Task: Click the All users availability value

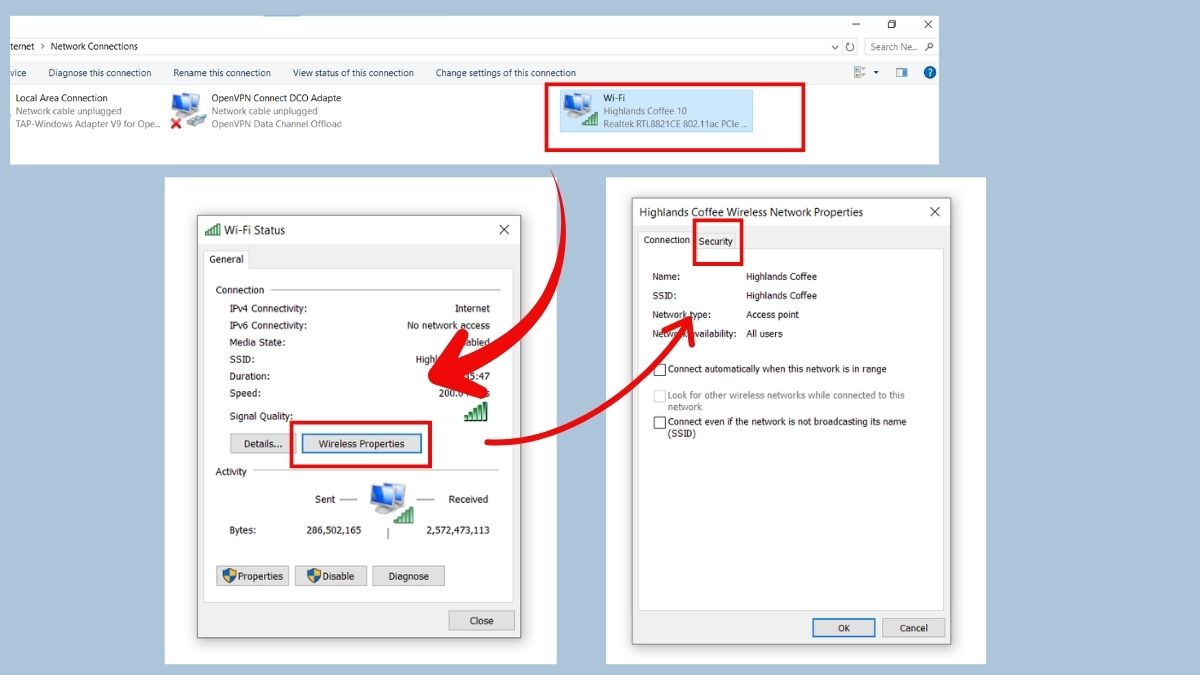Action: [764, 334]
